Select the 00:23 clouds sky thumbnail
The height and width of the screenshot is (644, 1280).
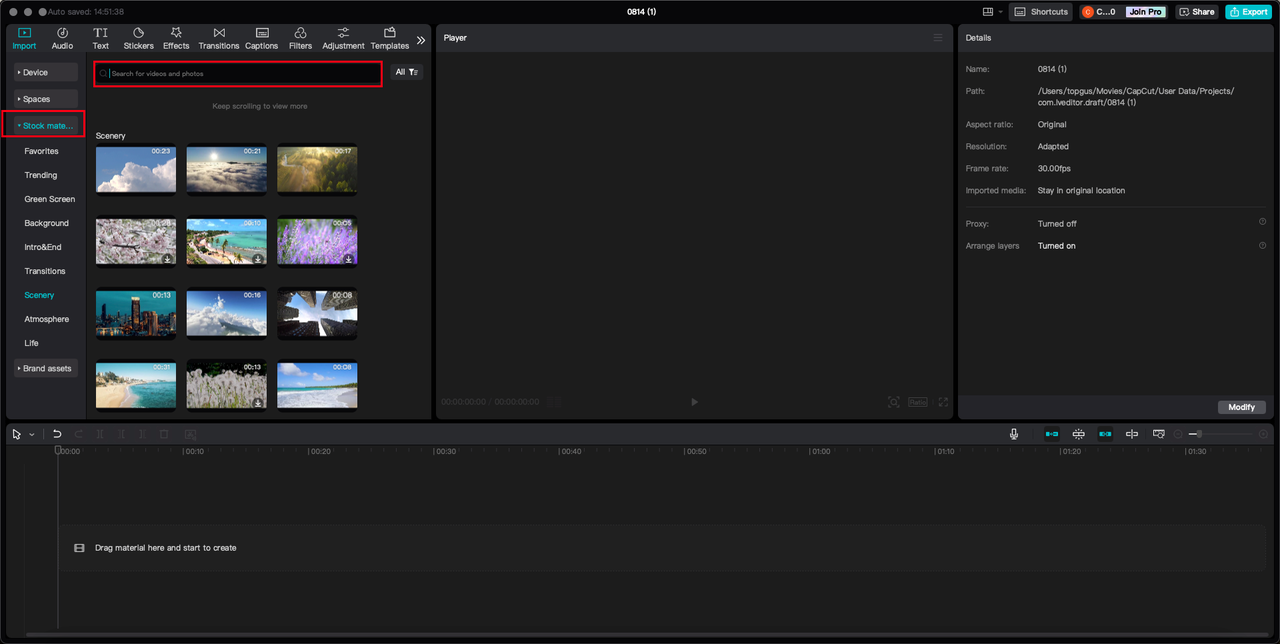[x=136, y=169]
